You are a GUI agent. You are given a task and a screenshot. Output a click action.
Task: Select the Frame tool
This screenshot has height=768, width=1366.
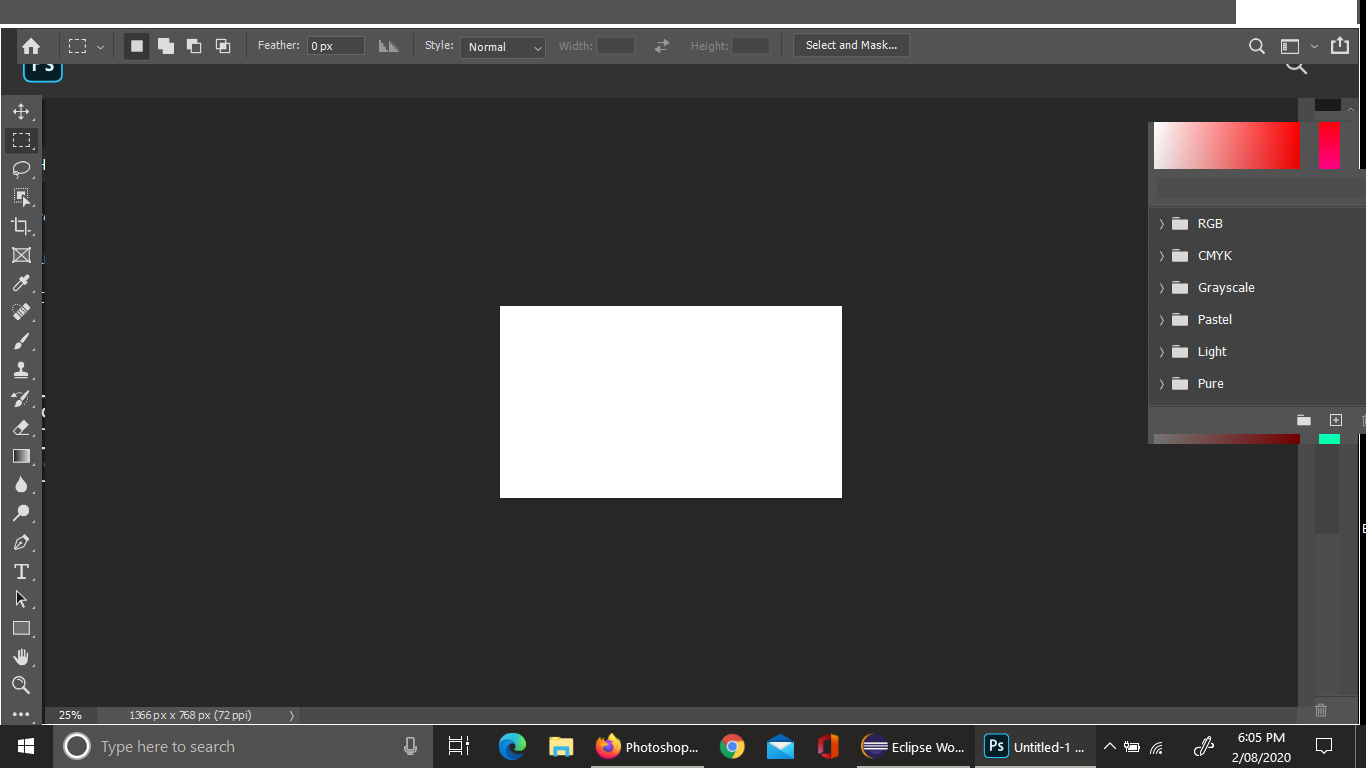(21, 255)
